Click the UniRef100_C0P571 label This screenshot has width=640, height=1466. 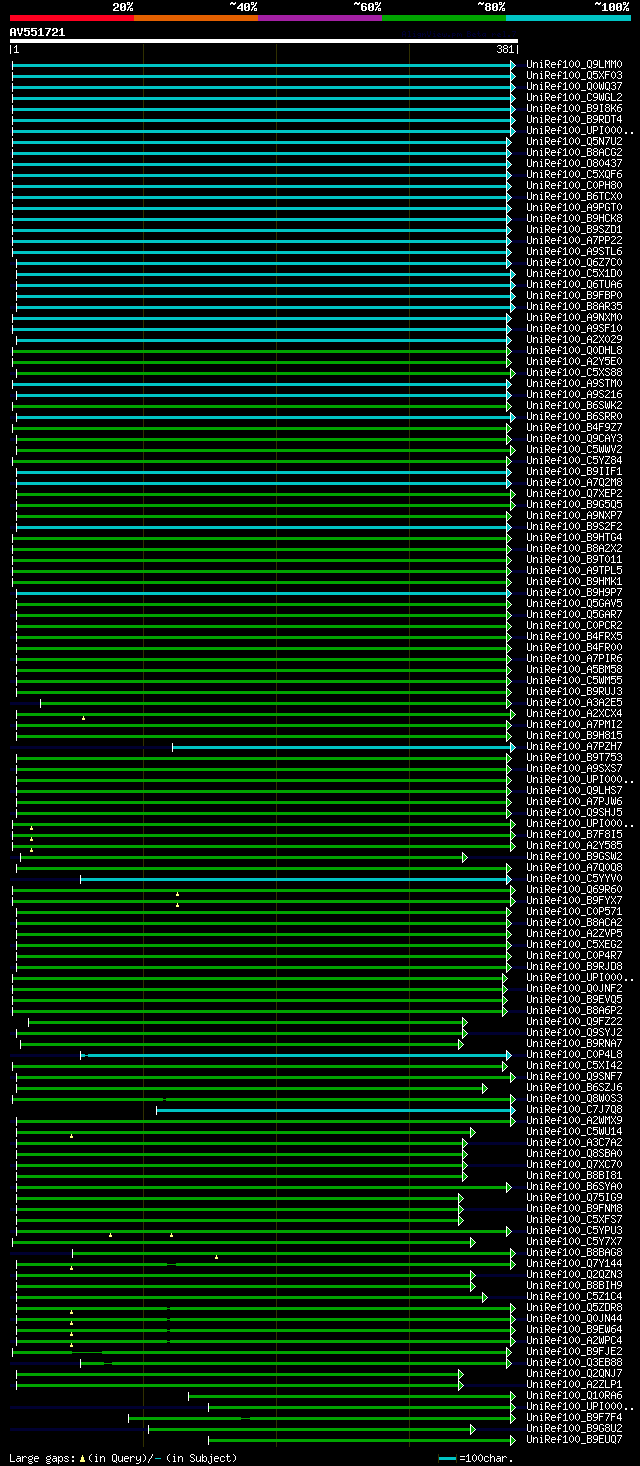pyautogui.click(x=574, y=912)
